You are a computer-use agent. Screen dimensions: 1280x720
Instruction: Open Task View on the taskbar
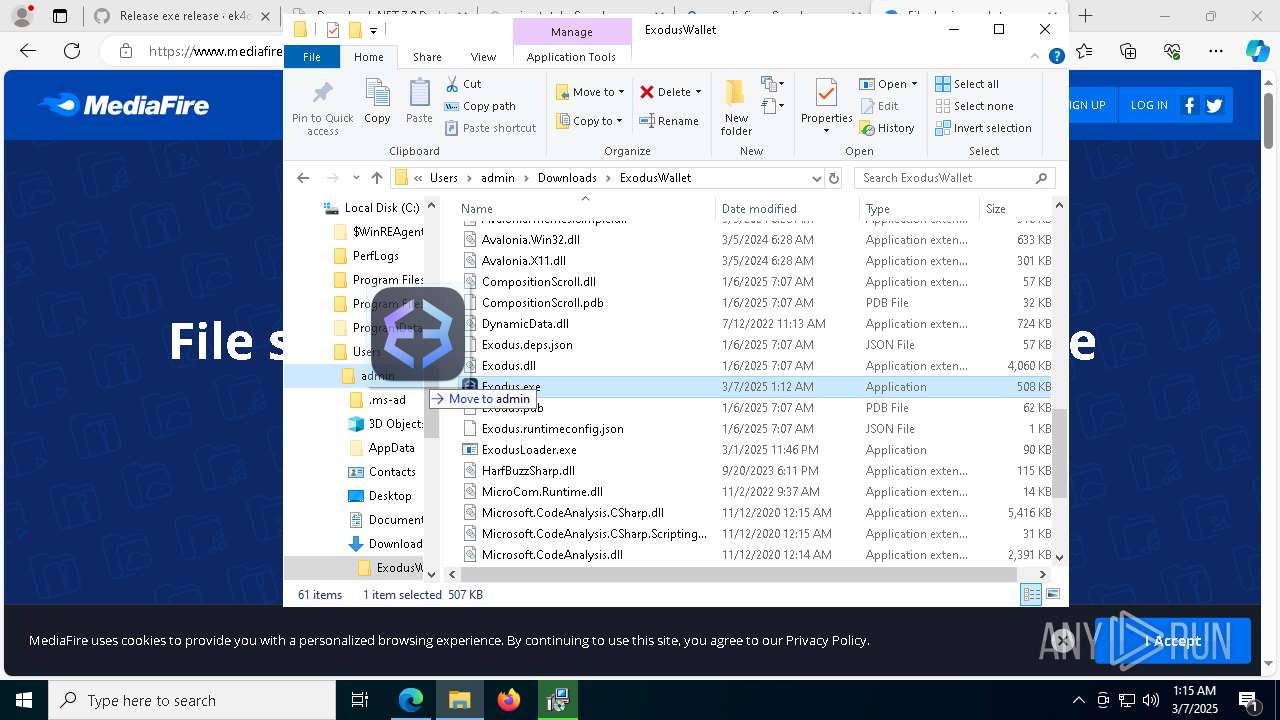(360, 700)
